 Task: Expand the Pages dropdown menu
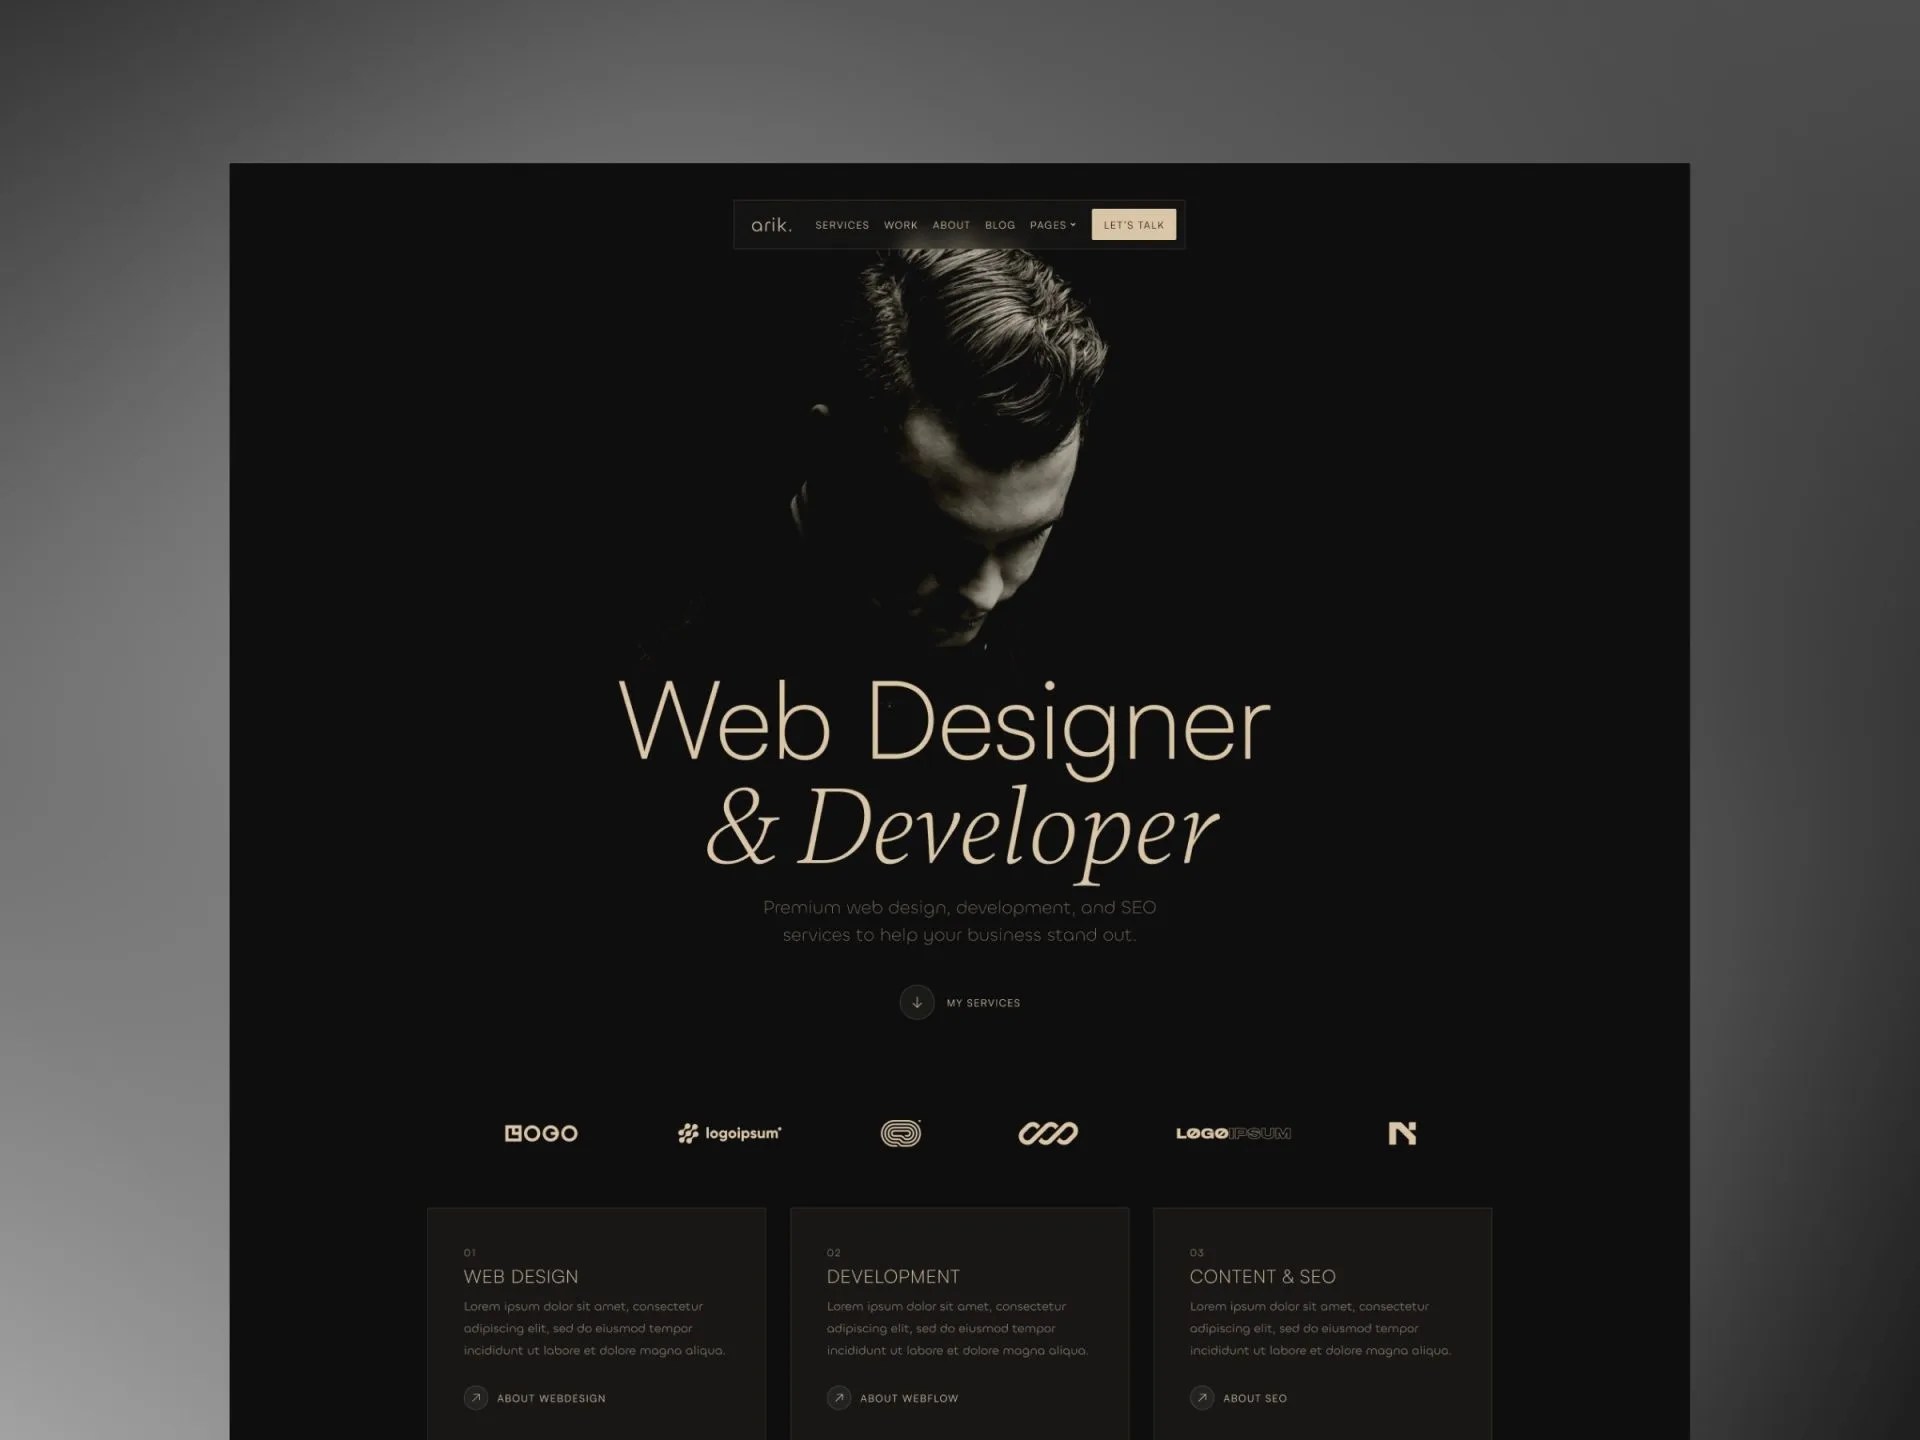point(1053,225)
